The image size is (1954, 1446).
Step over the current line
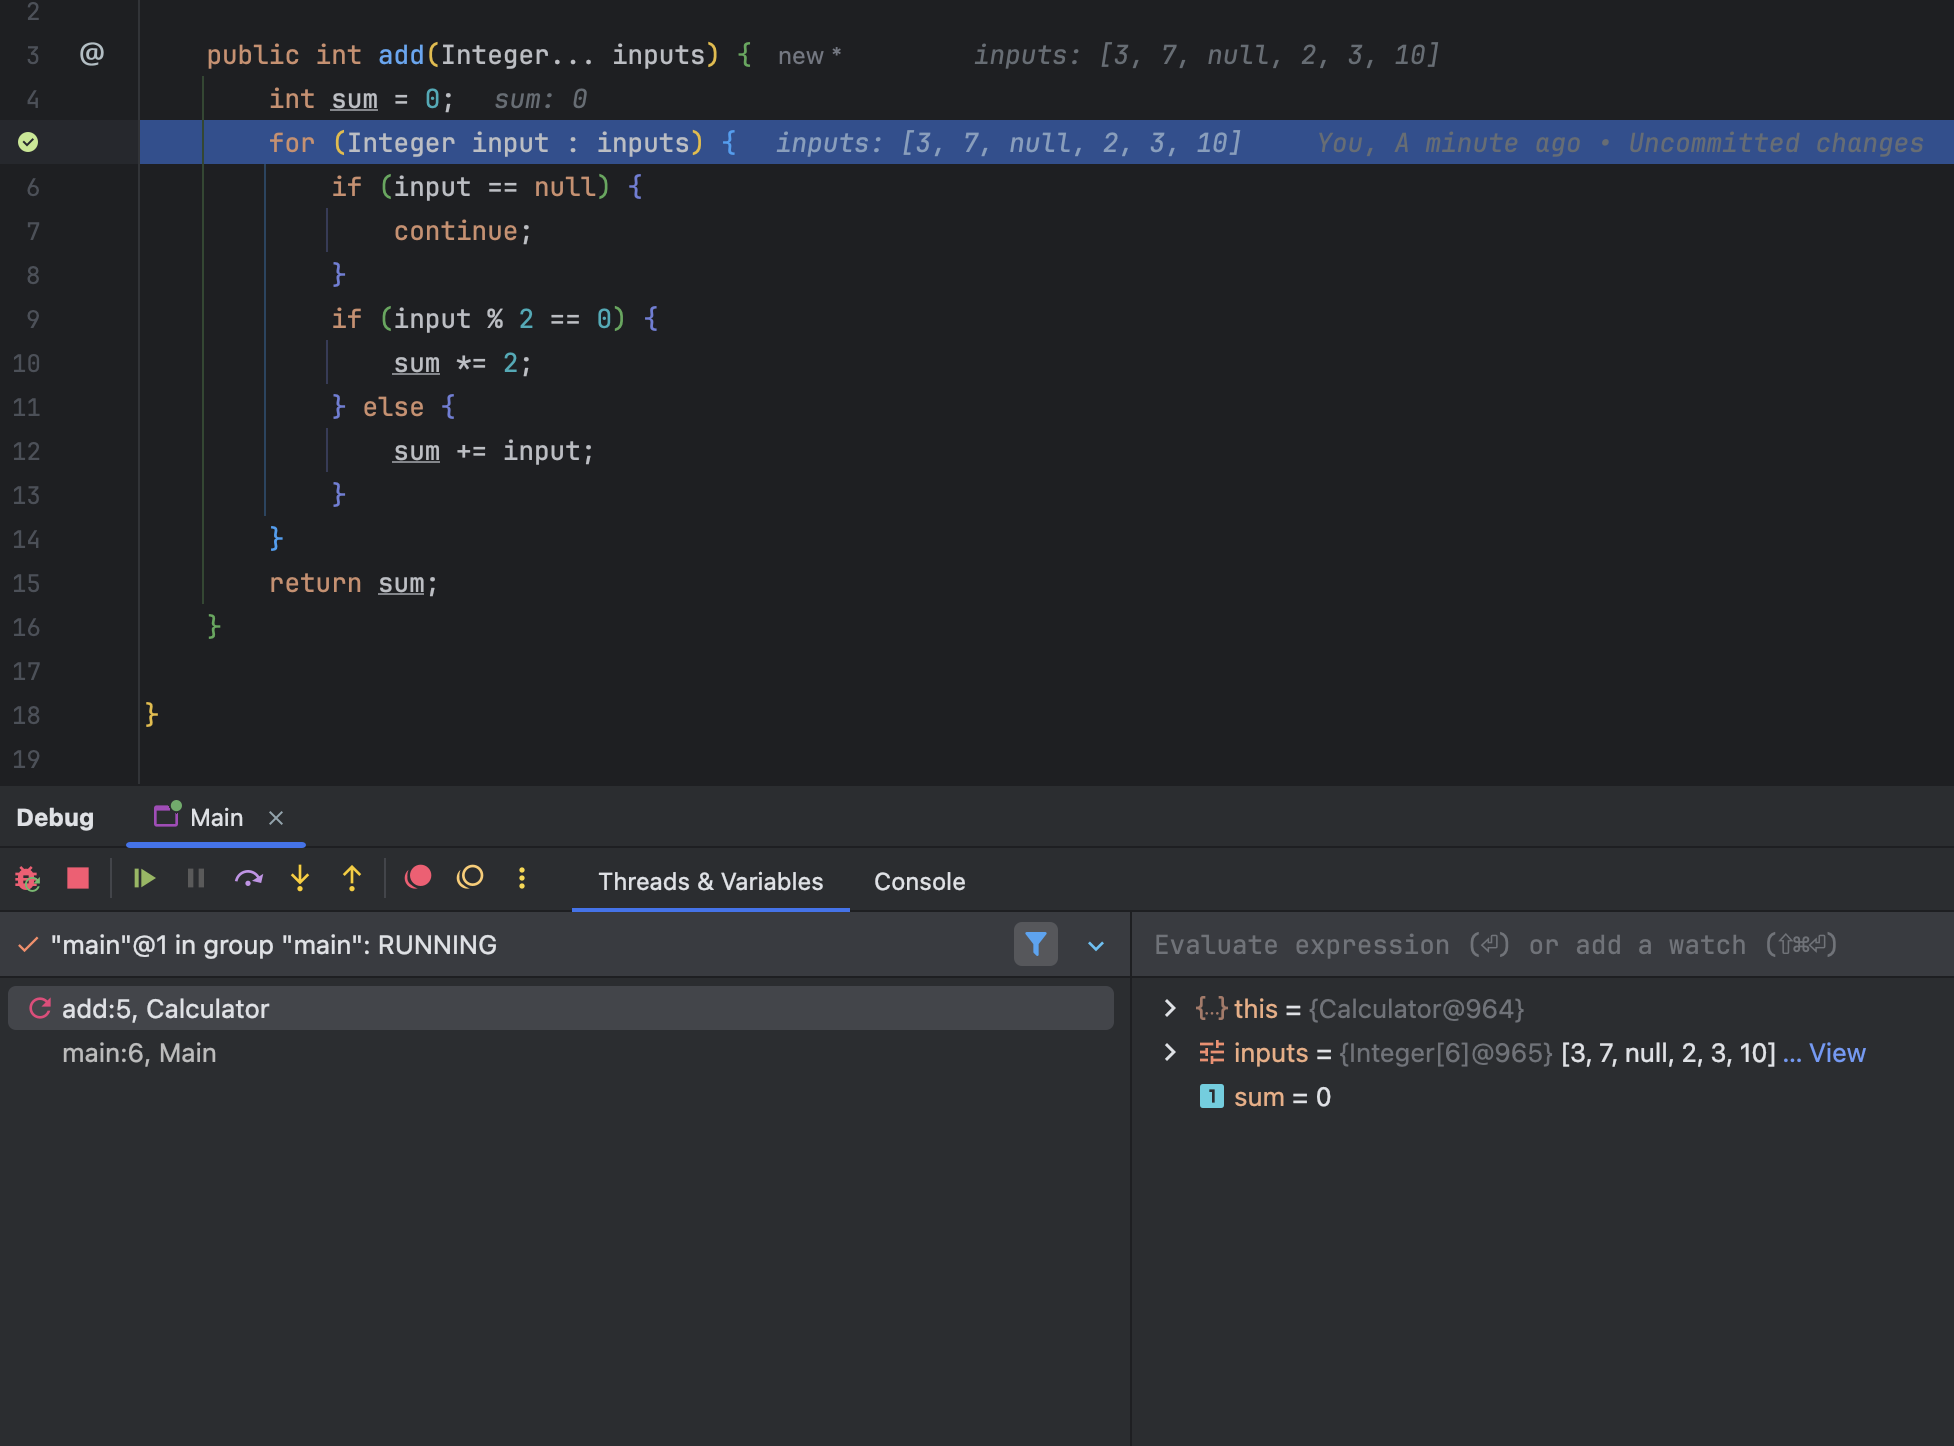[248, 879]
